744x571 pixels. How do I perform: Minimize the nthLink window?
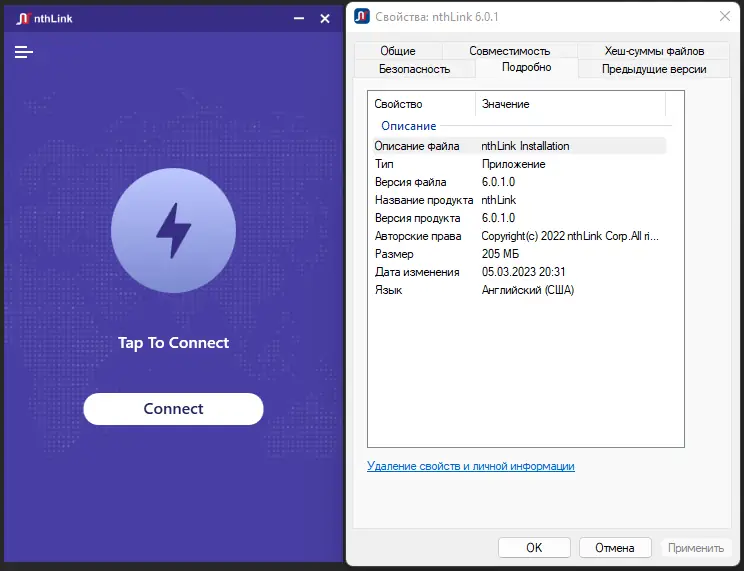[x=299, y=19]
